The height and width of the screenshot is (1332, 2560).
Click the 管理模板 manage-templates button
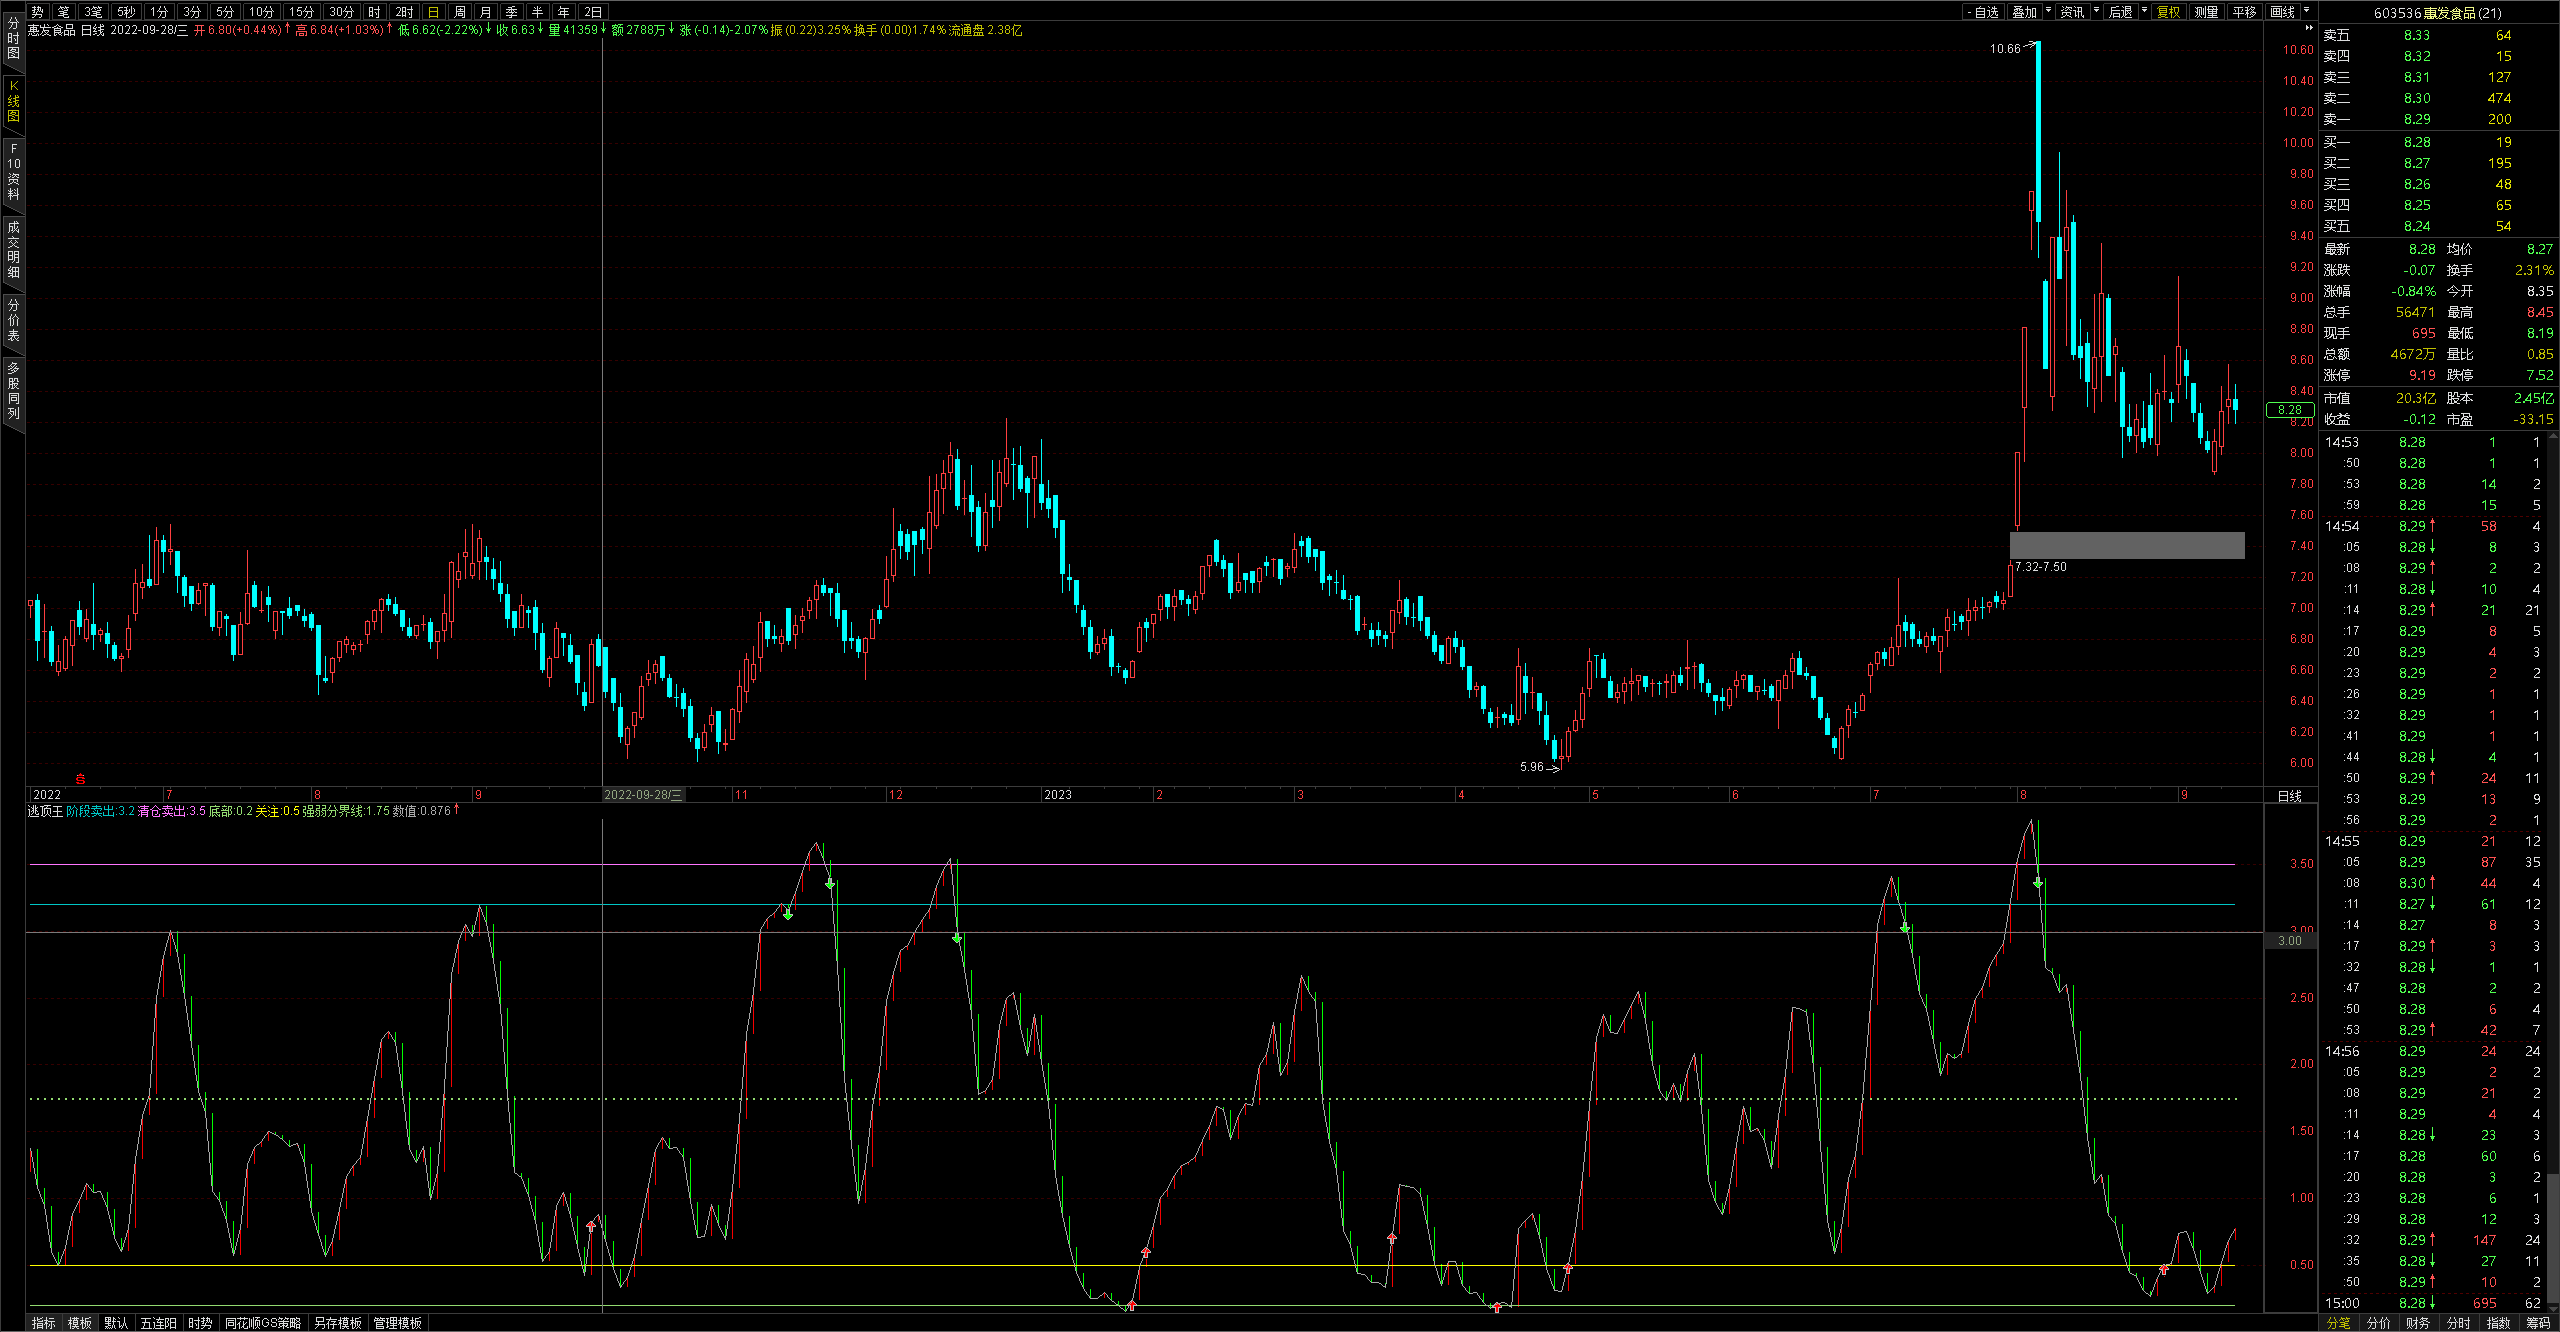pyautogui.click(x=398, y=1323)
